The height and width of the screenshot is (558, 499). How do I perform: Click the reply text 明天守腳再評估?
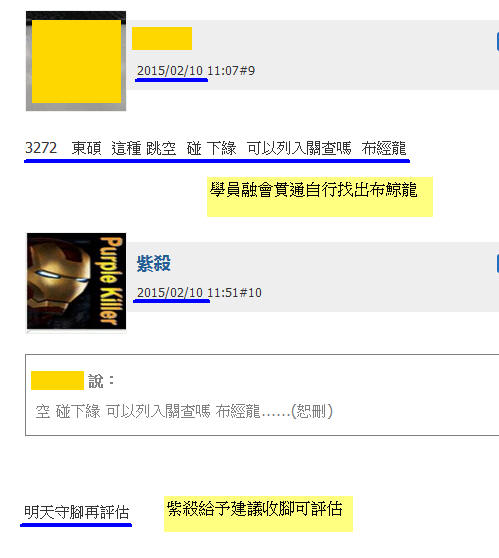77,512
